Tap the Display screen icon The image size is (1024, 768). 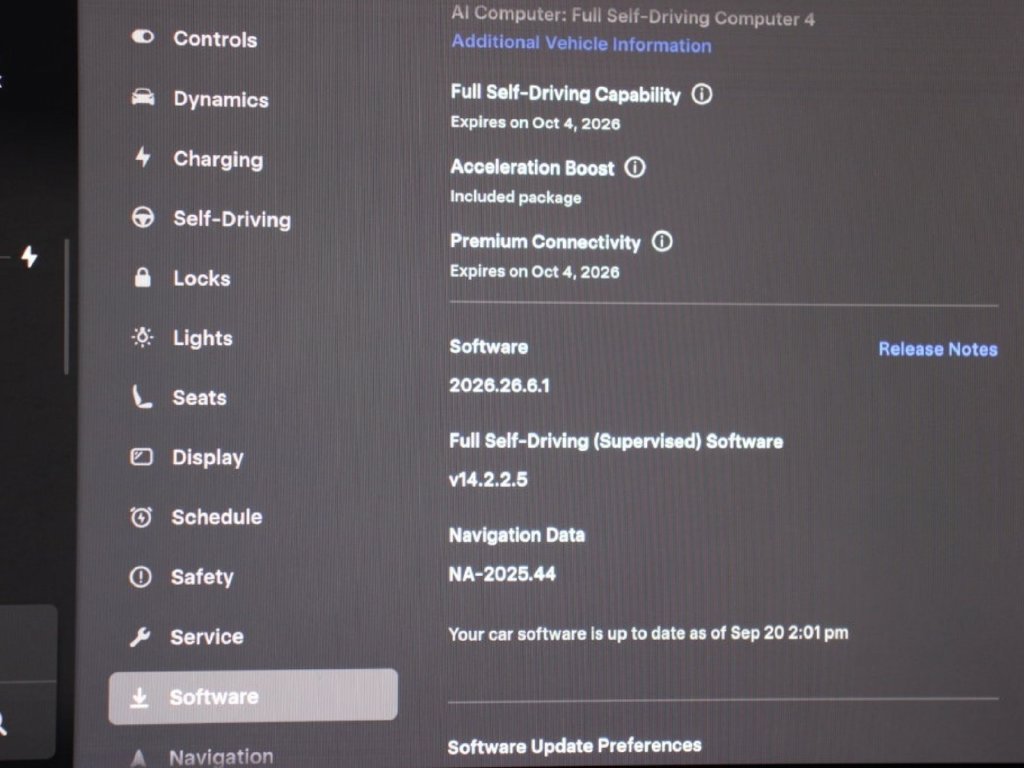coord(142,456)
